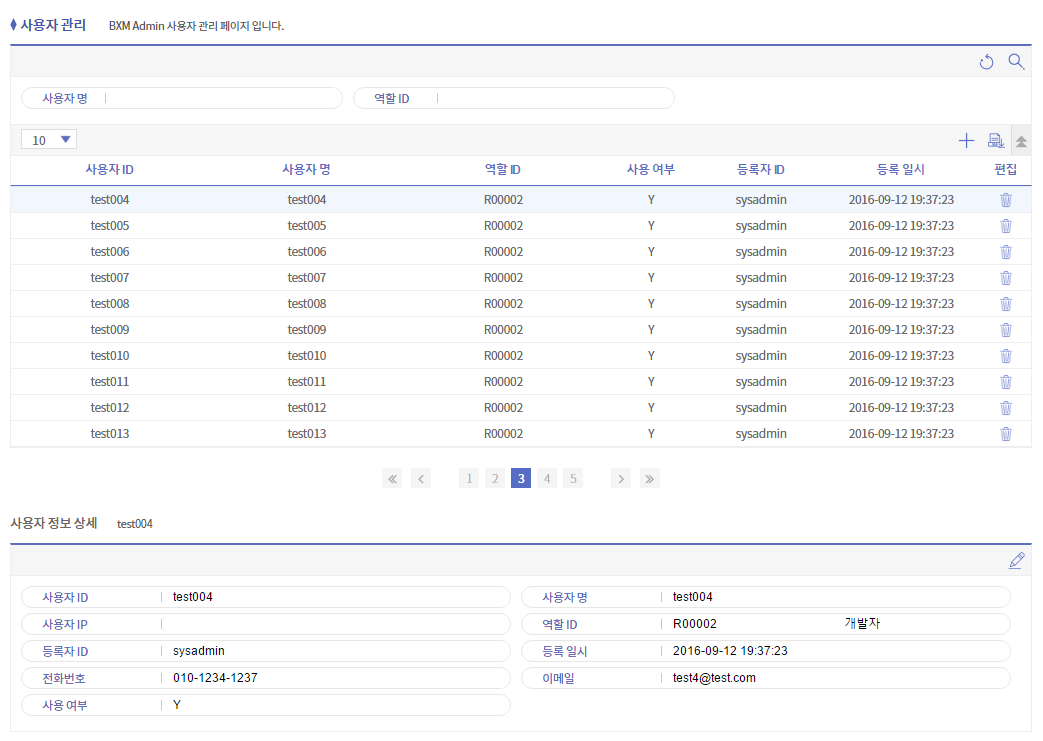Collapse the grid with double-up arrow

(x=1021, y=140)
